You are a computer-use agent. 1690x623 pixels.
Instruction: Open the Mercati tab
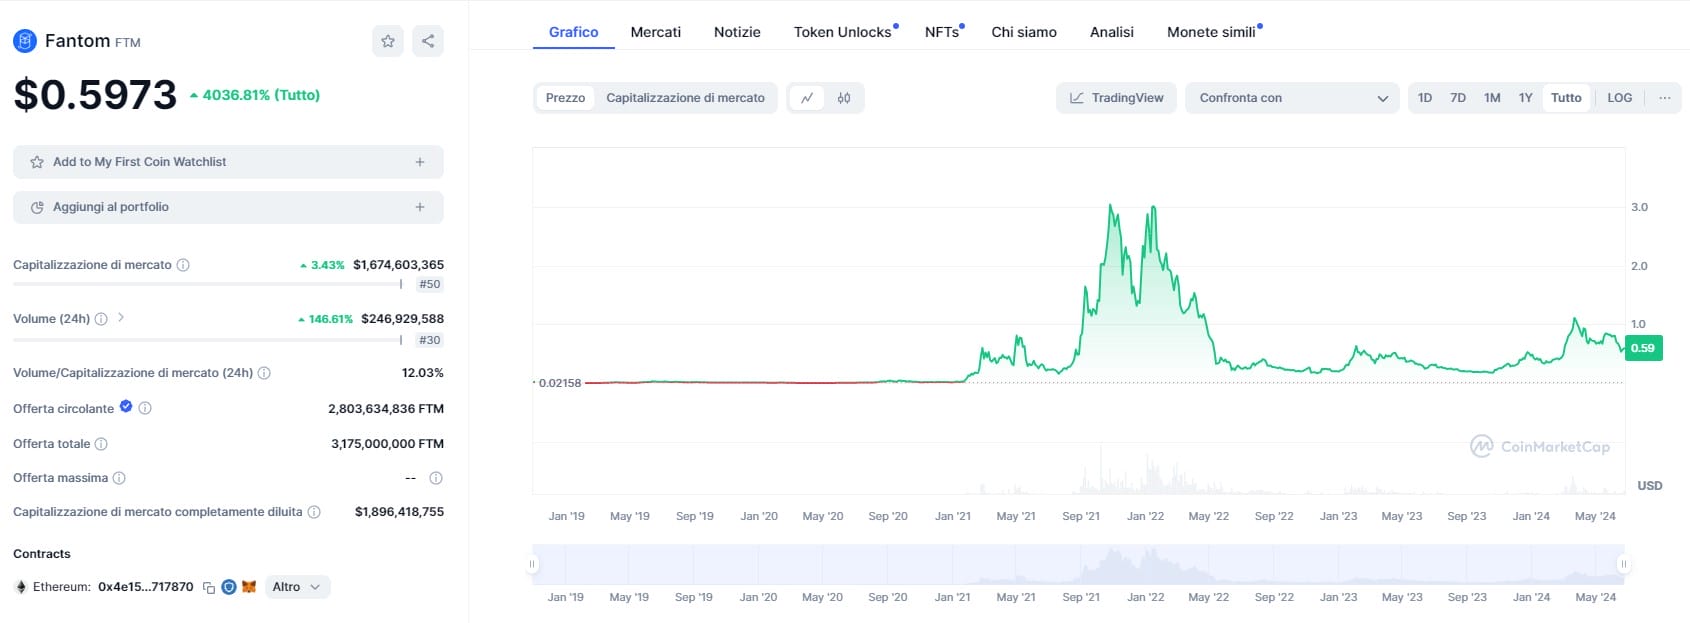pos(655,32)
